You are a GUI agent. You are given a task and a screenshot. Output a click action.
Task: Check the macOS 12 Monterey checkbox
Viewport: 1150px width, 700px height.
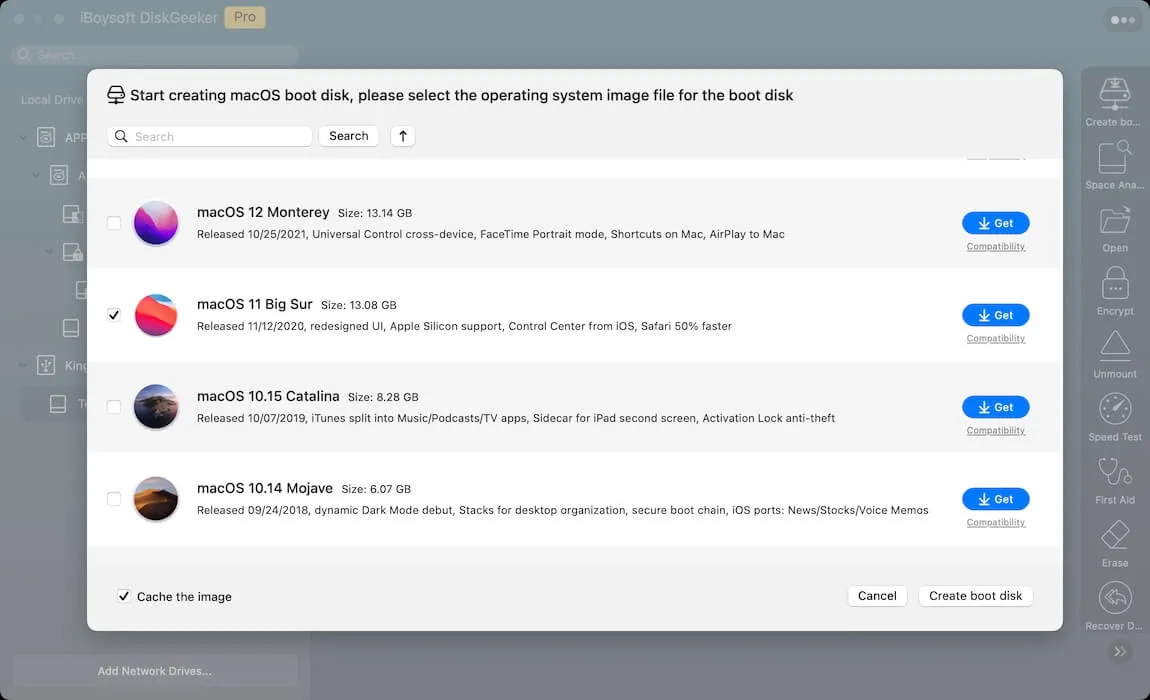[114, 222]
